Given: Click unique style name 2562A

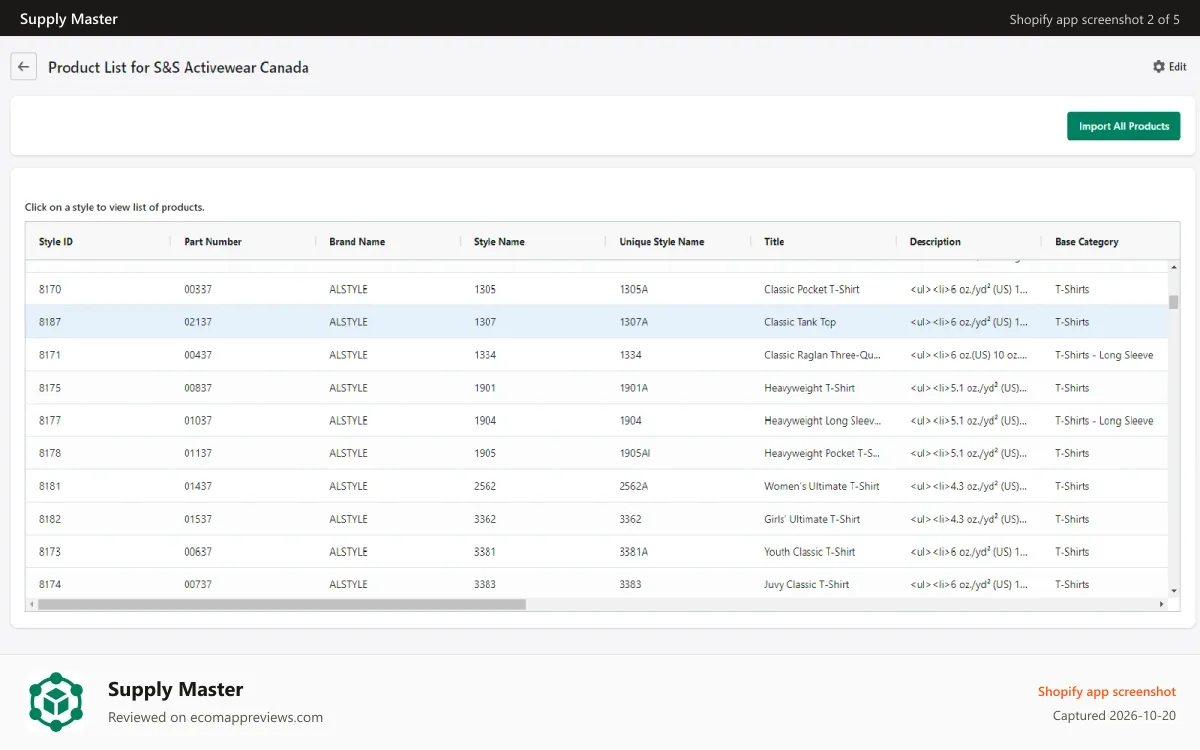Looking at the screenshot, I should 634,486.
